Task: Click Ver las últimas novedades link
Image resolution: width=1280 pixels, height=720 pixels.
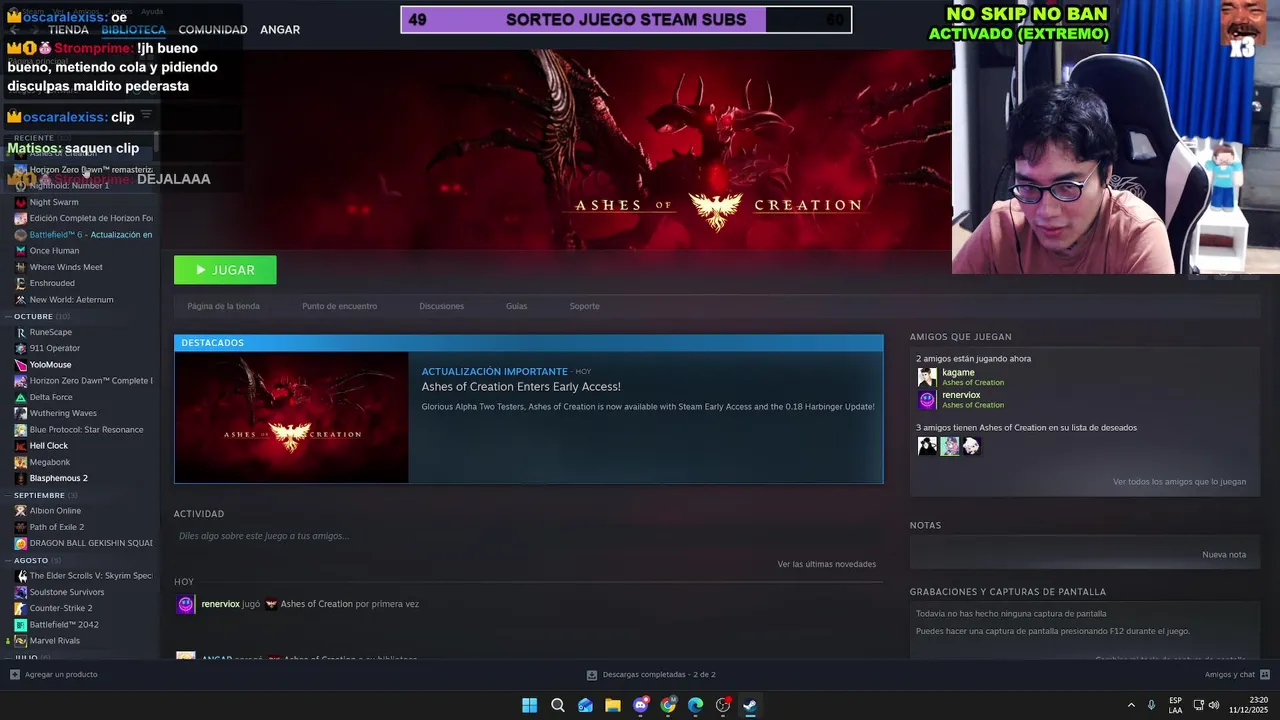Action: click(x=827, y=564)
